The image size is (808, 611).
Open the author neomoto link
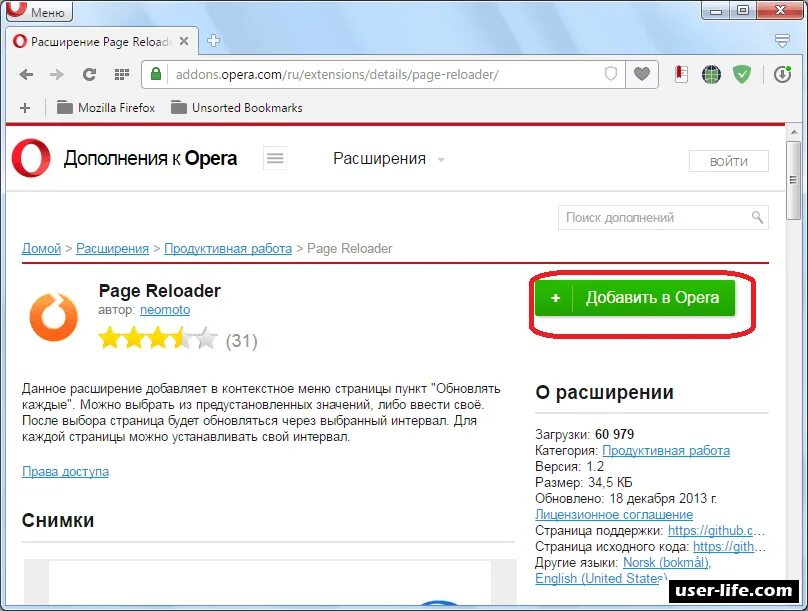coord(165,310)
